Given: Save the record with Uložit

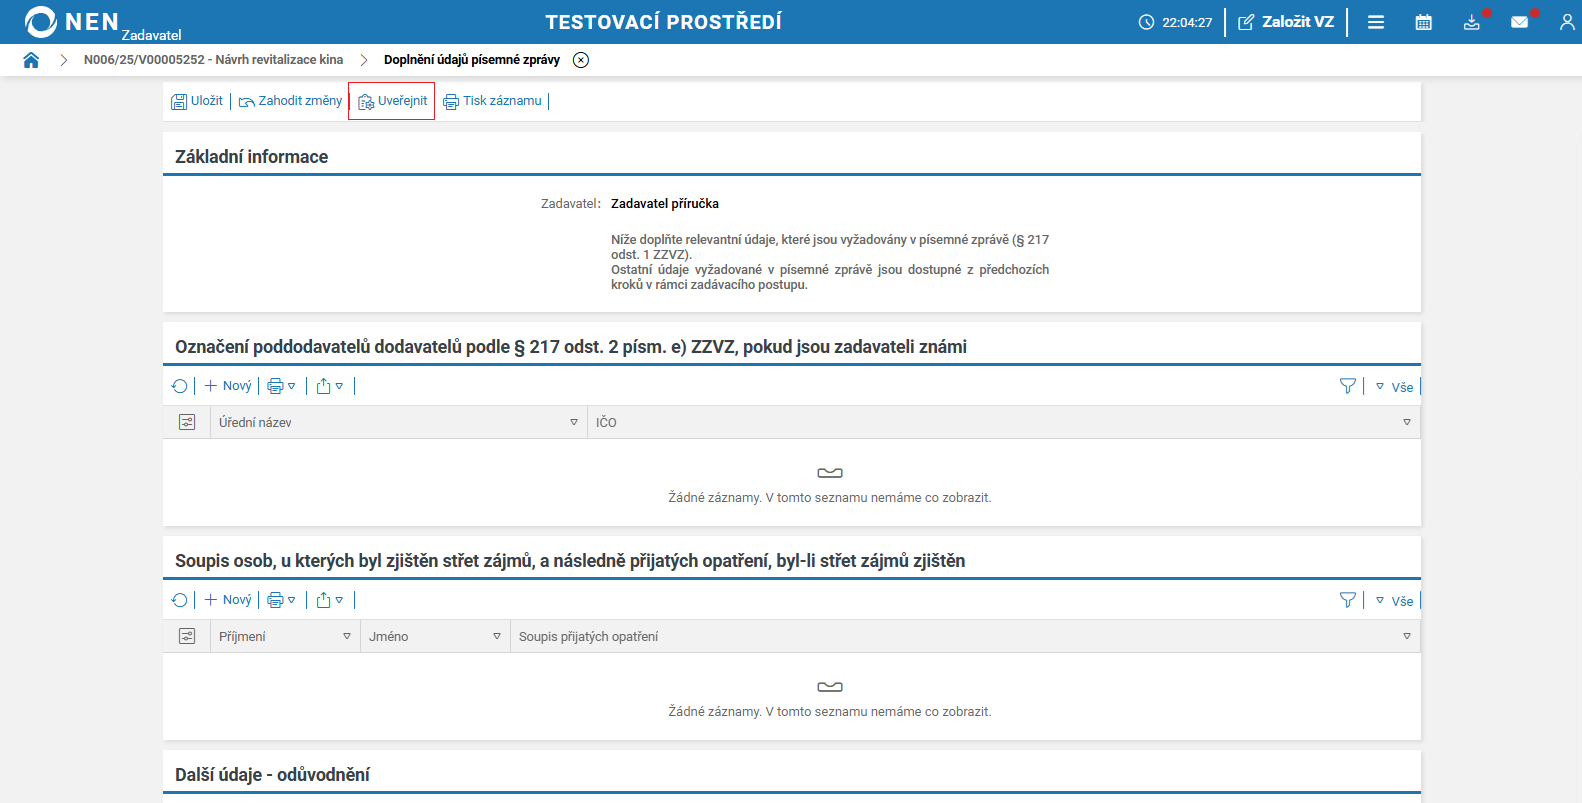Looking at the screenshot, I should click(x=197, y=101).
